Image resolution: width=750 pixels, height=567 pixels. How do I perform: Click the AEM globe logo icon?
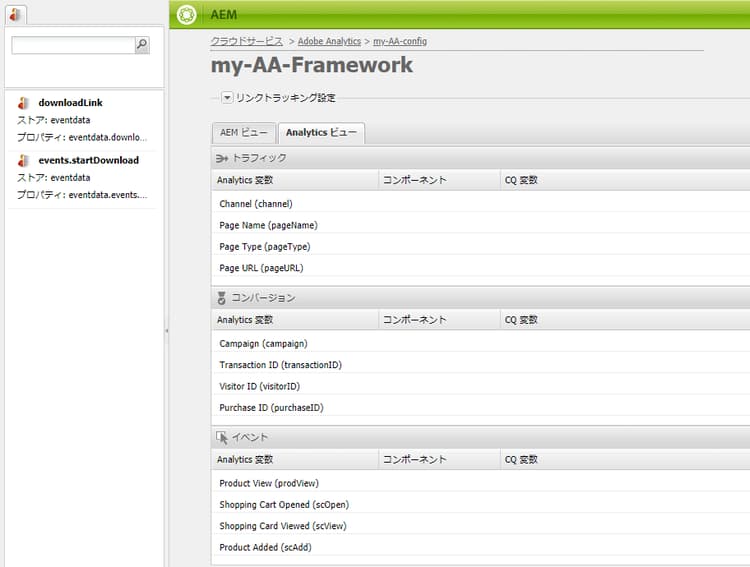point(186,14)
